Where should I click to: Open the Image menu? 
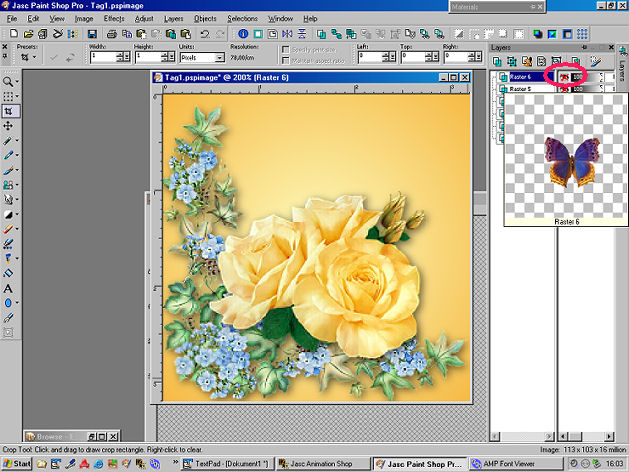pos(84,18)
